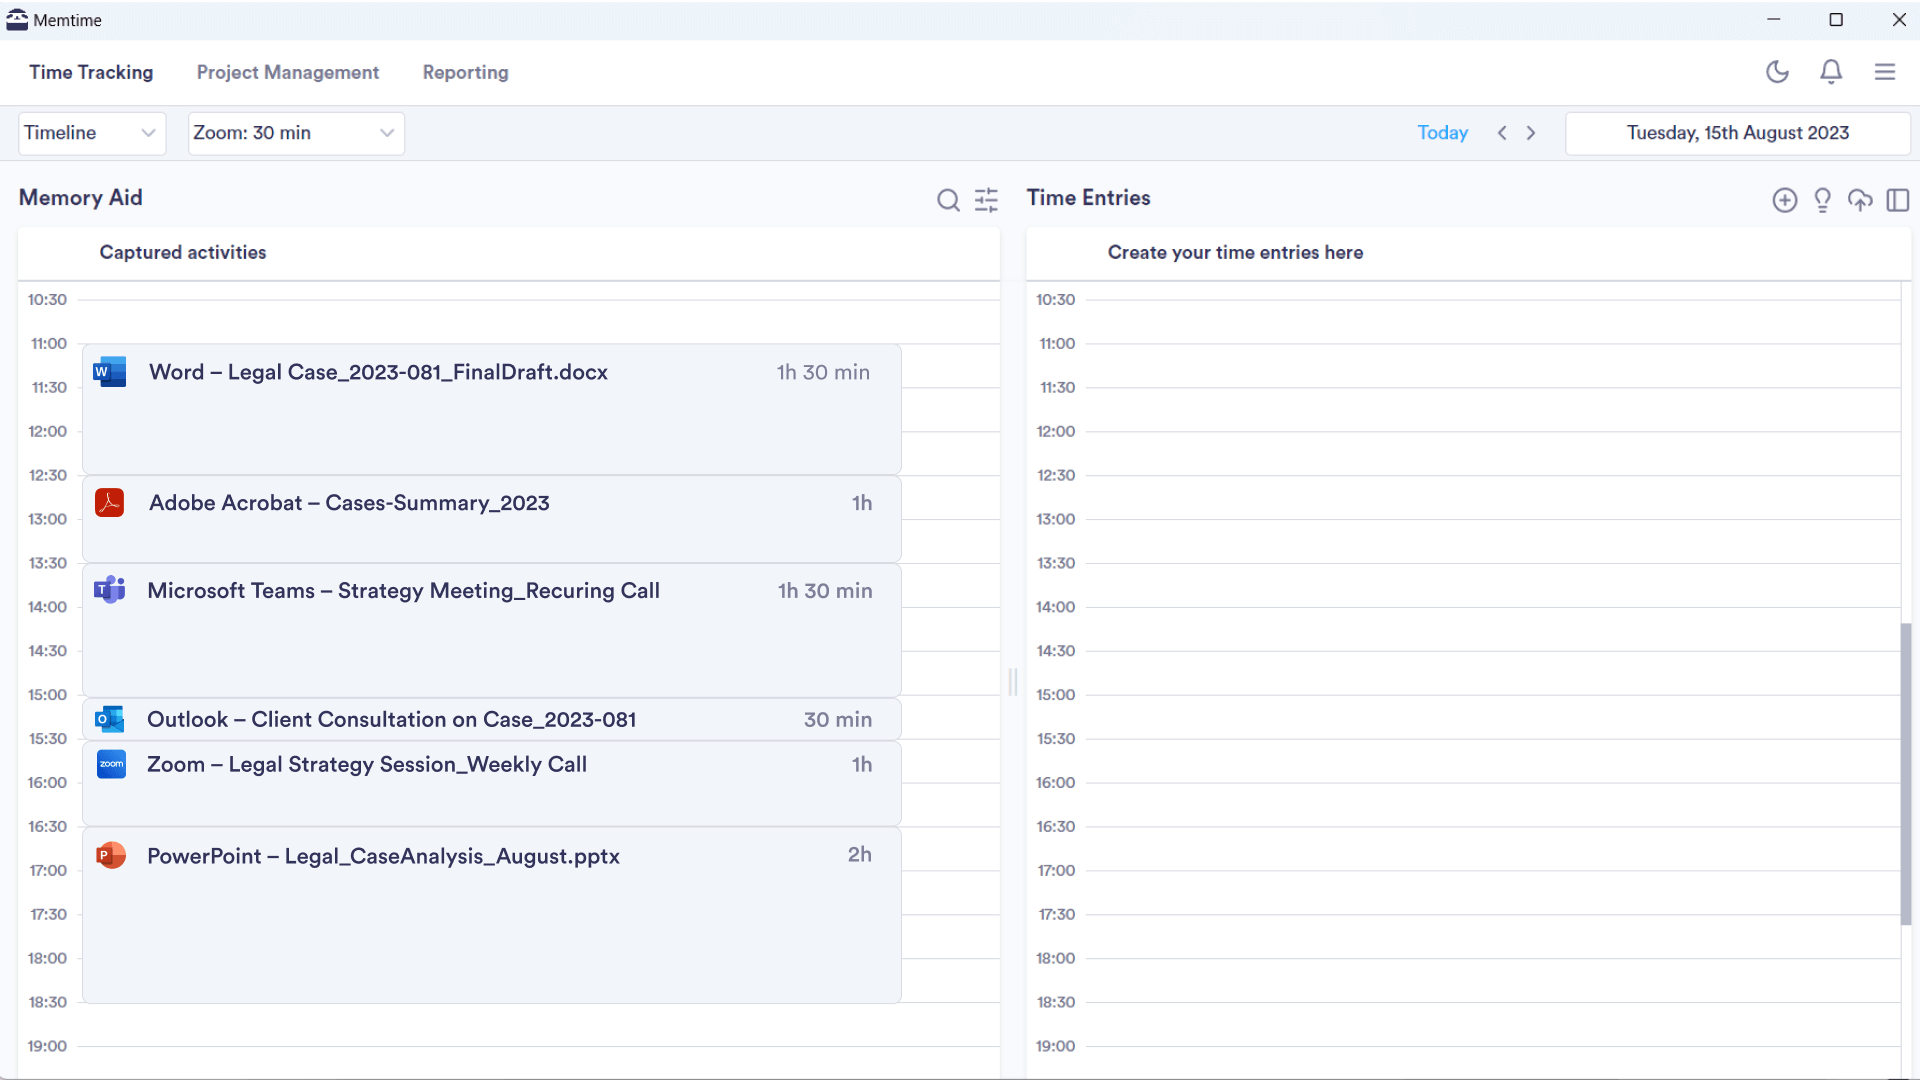
Task: Click the lightbulb suggestions icon
Action: (x=1822, y=200)
